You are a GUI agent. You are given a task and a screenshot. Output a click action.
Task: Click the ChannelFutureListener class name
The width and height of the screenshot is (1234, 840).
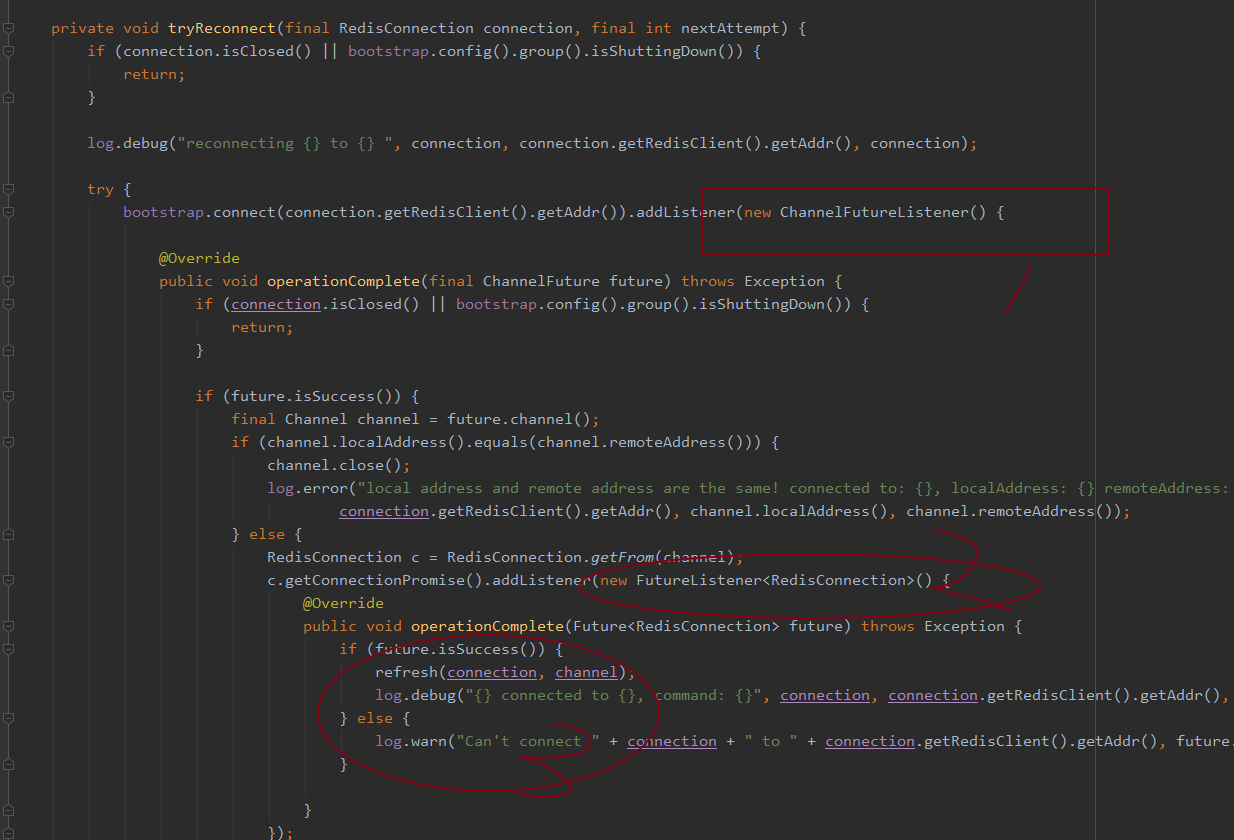point(874,212)
